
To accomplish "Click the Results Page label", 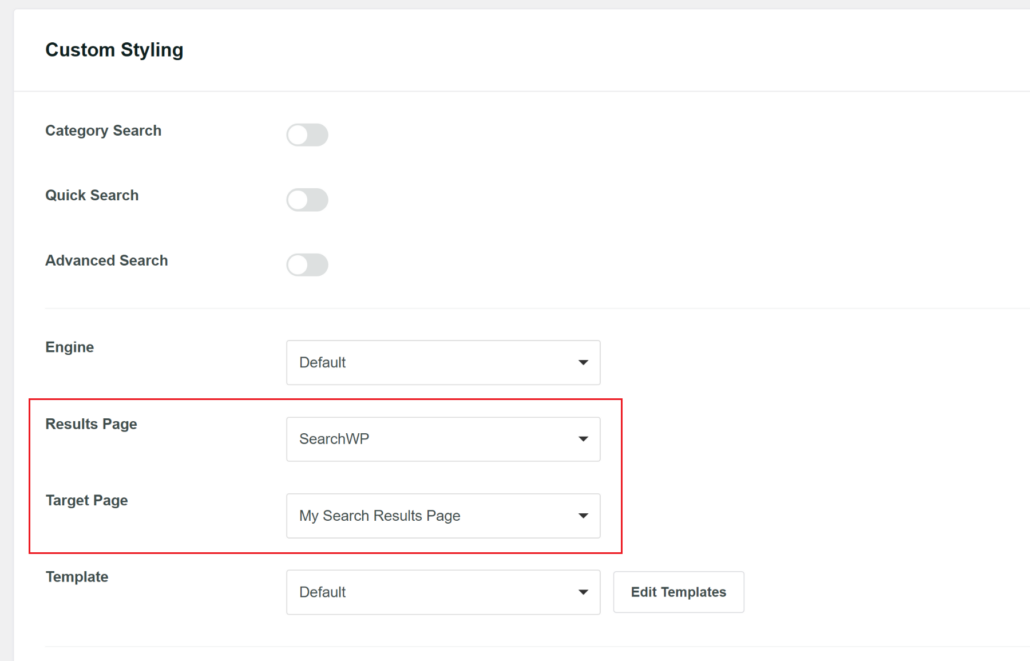I will click(x=91, y=424).
